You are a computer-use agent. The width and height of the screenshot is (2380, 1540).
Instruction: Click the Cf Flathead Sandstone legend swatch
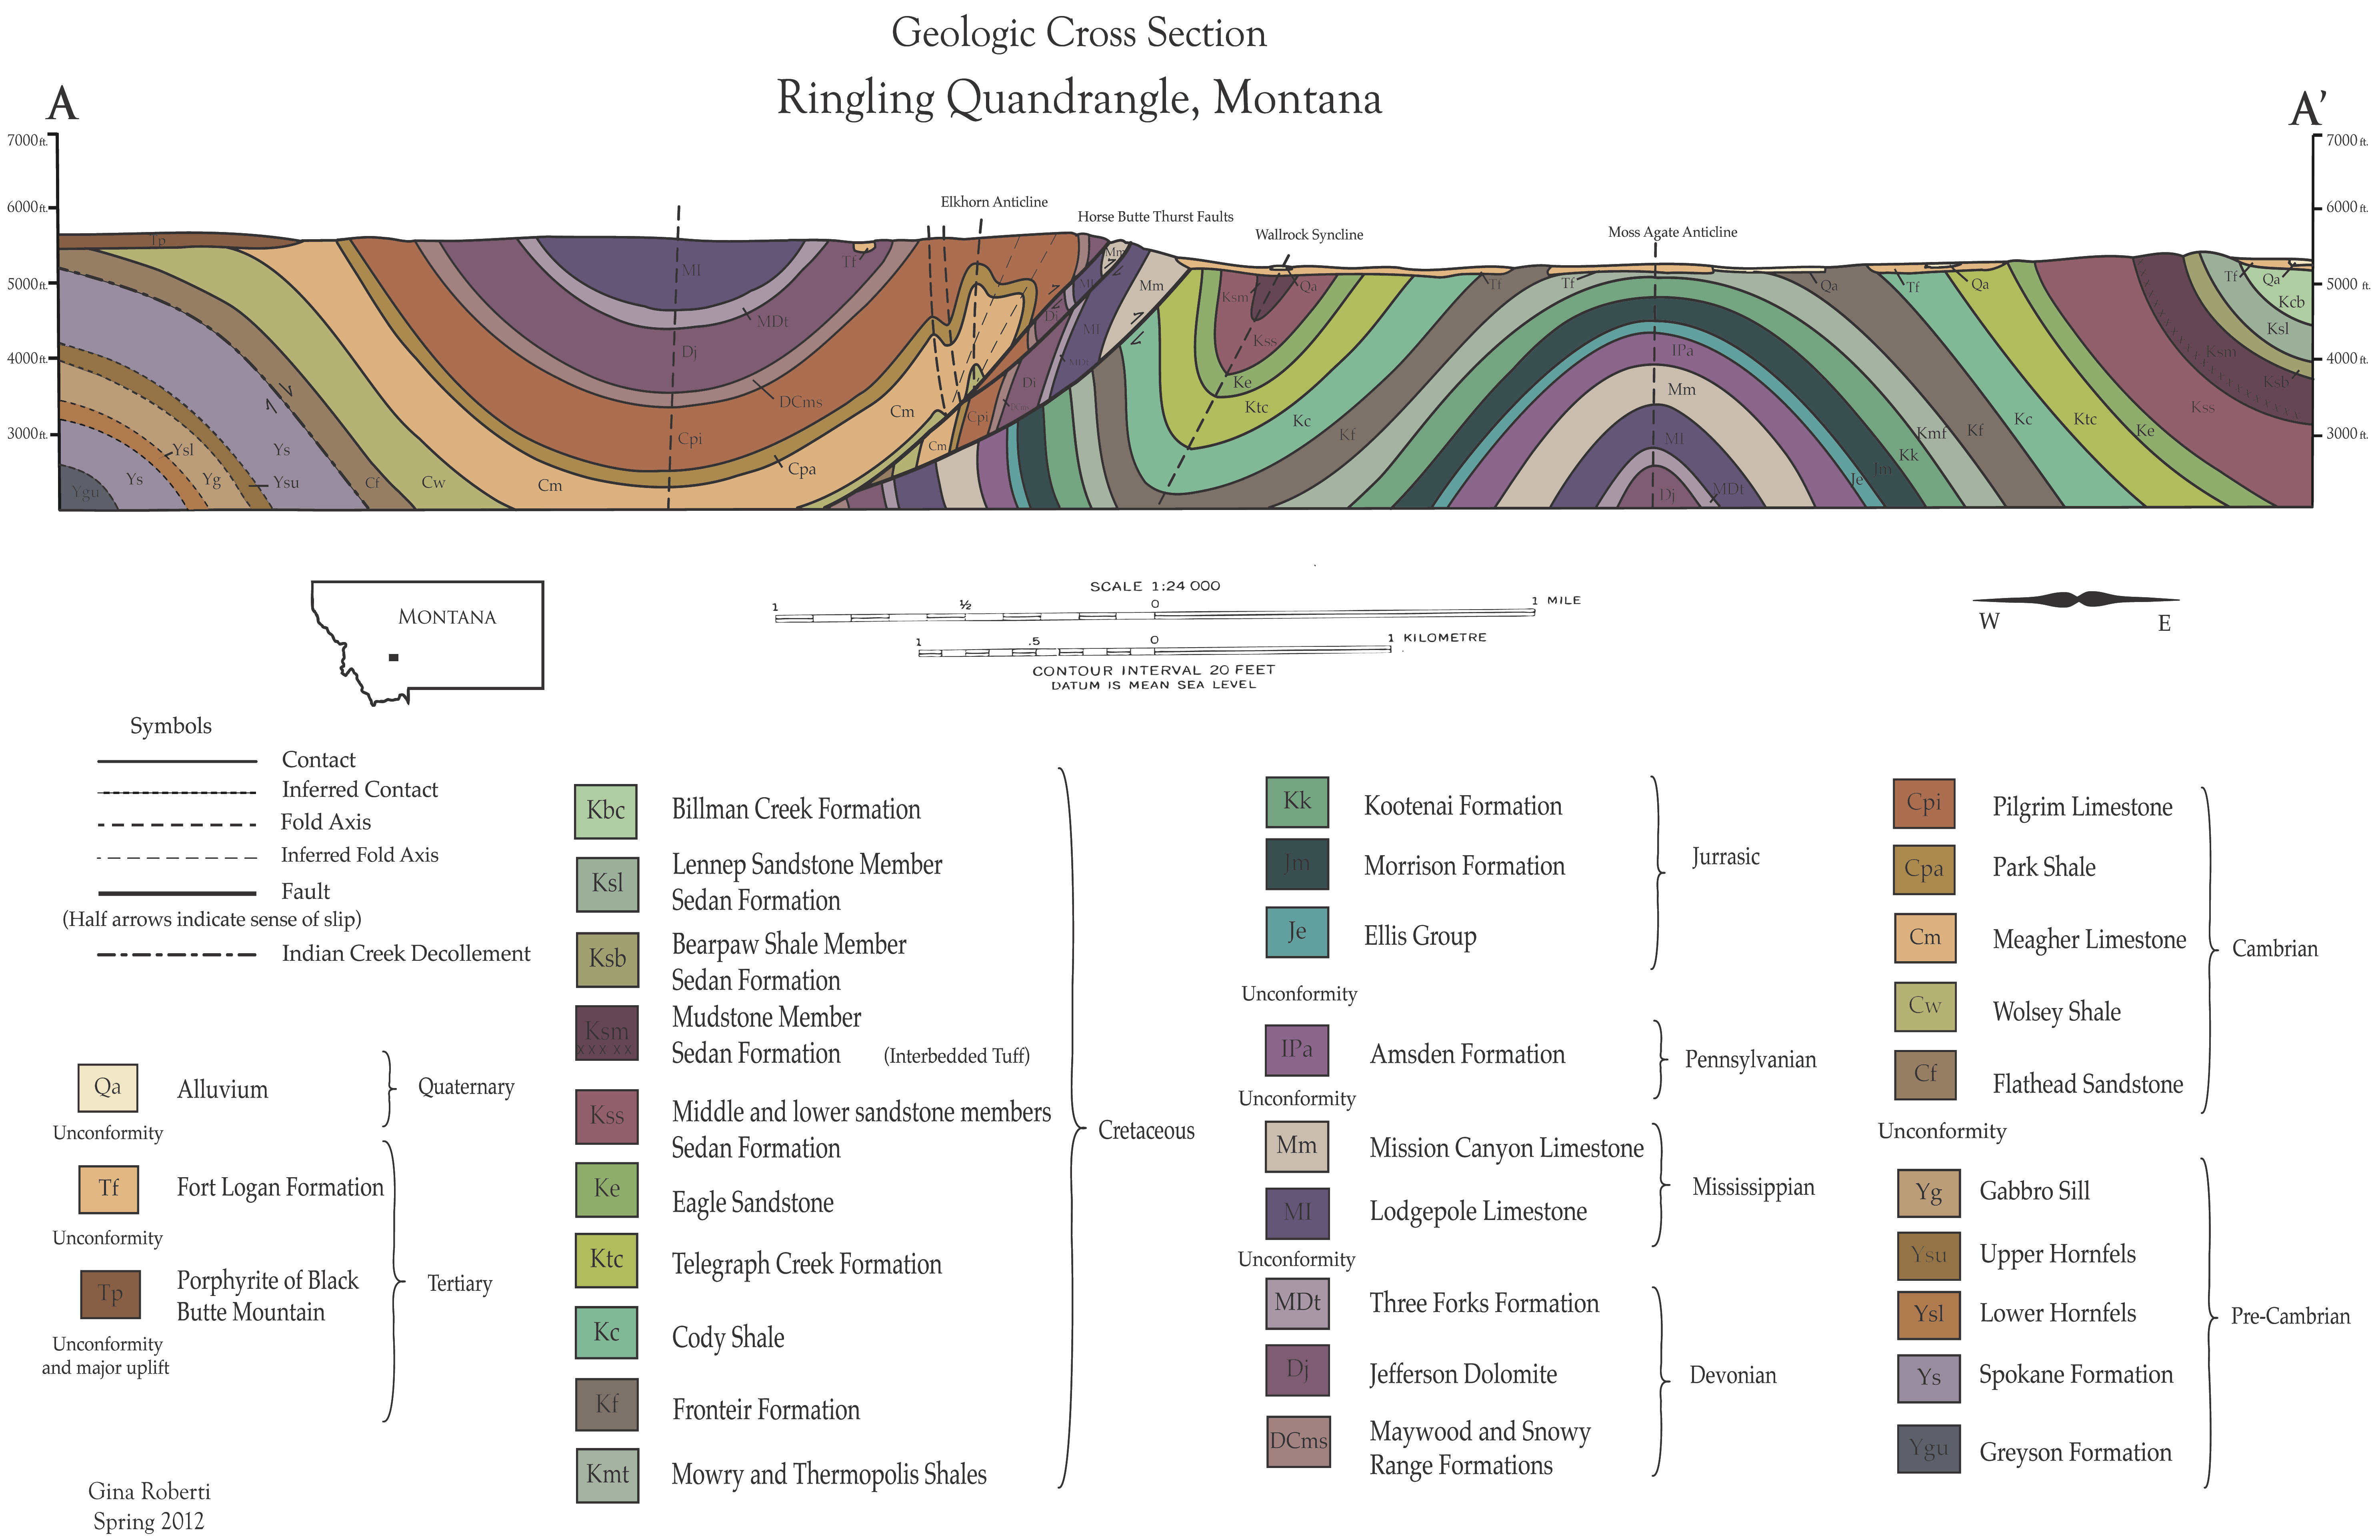(1925, 1075)
